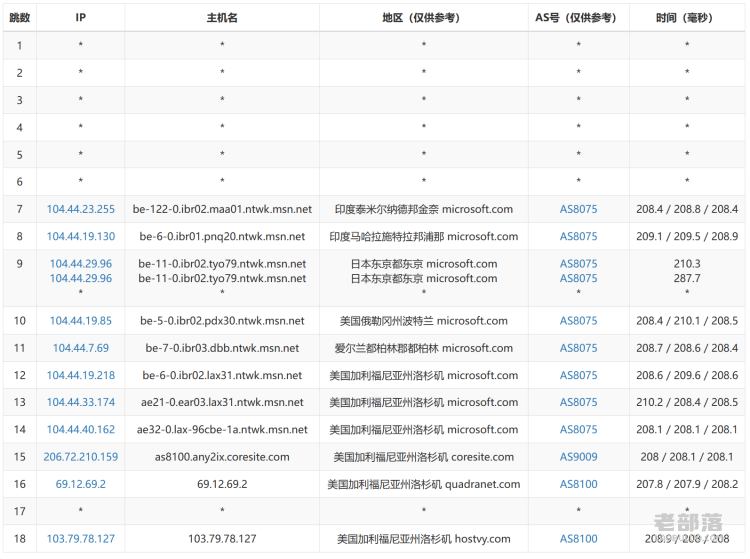The height and width of the screenshot is (559, 750).
Task: Open the 104.44.19.85 IP link
Action: coord(81,321)
